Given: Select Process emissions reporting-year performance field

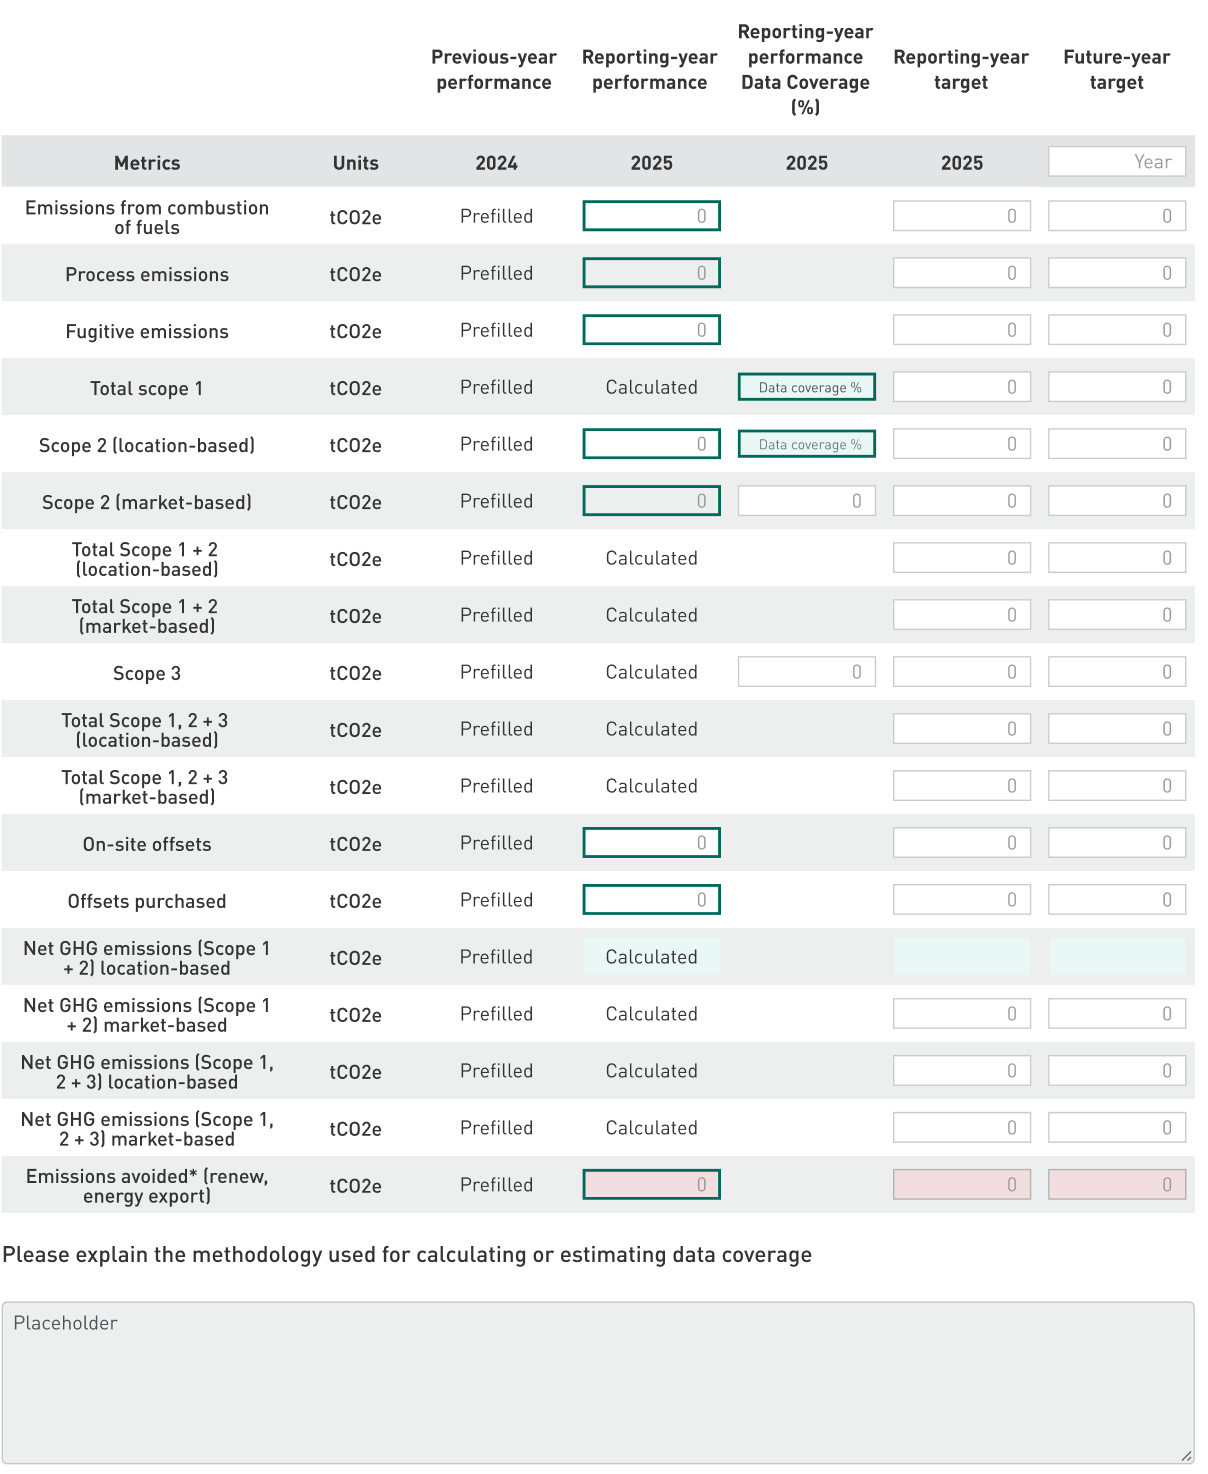Looking at the screenshot, I should pos(651,273).
